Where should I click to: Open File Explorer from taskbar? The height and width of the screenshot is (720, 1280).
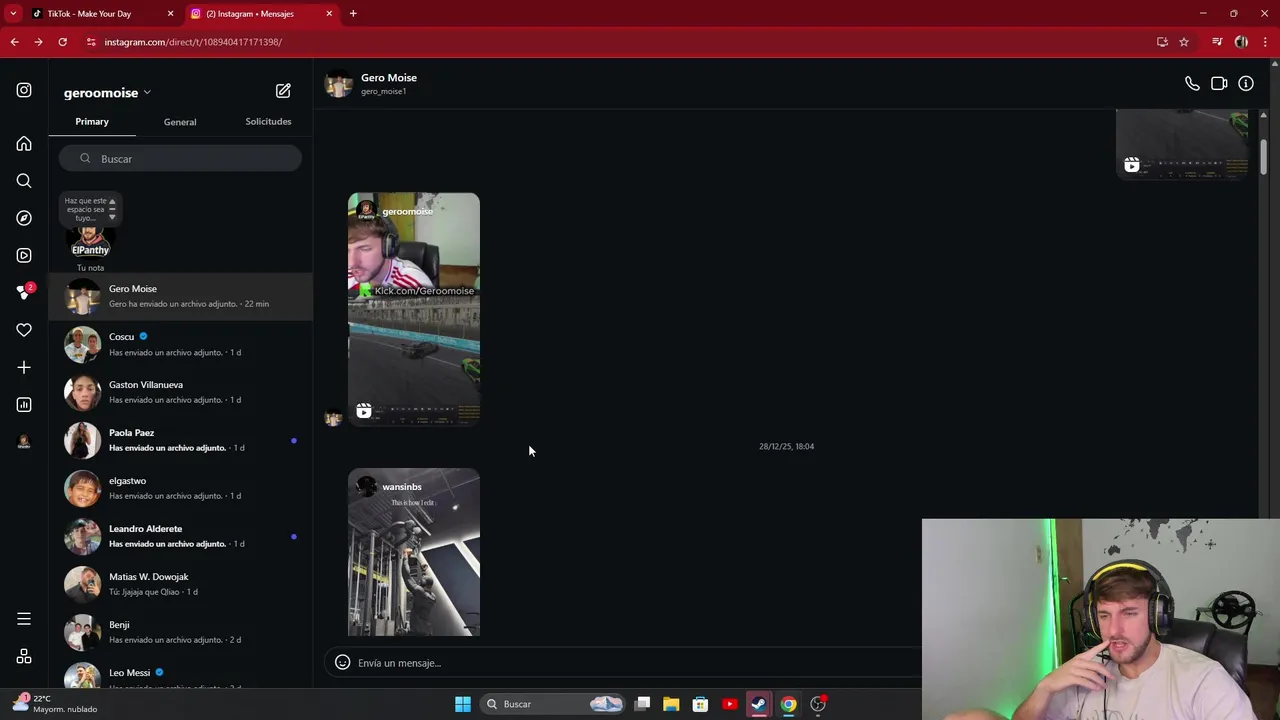coord(671,704)
